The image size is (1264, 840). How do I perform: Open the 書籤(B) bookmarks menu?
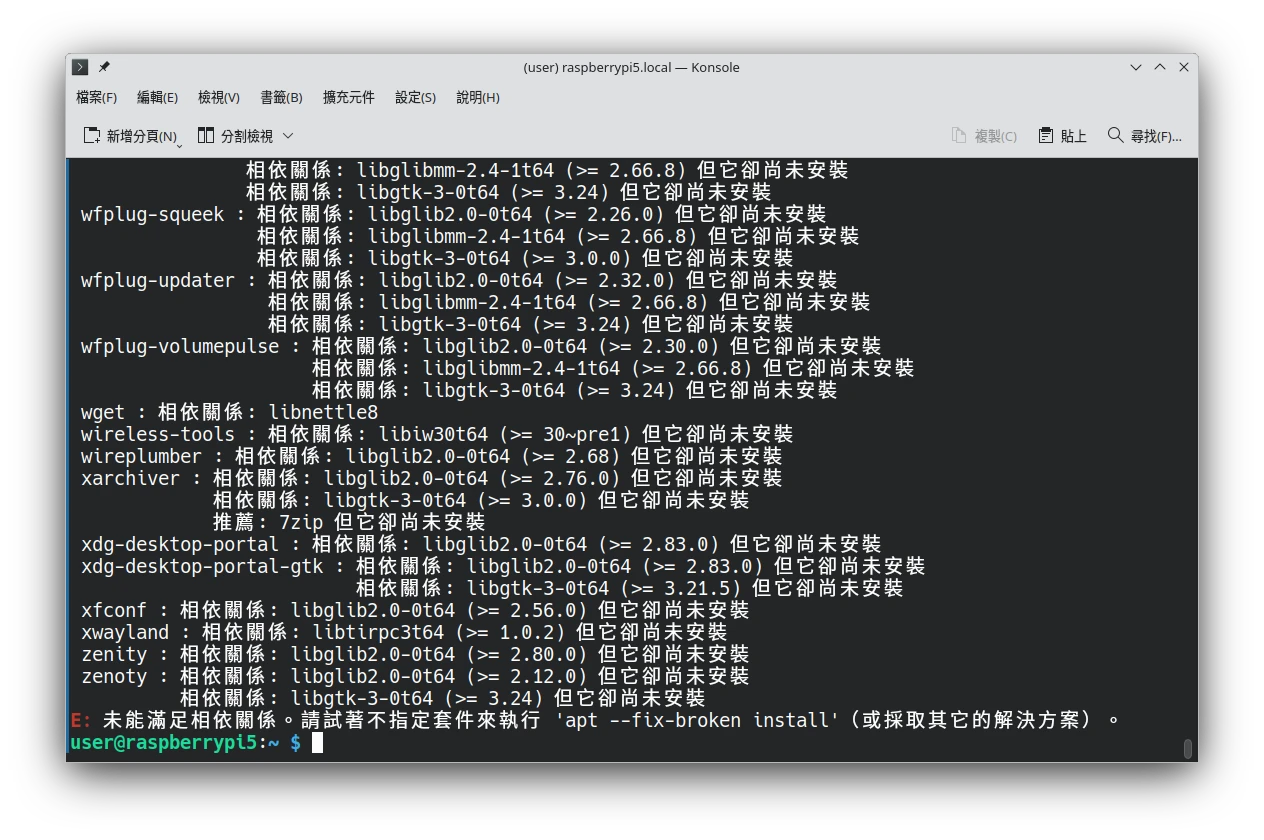coord(281,98)
